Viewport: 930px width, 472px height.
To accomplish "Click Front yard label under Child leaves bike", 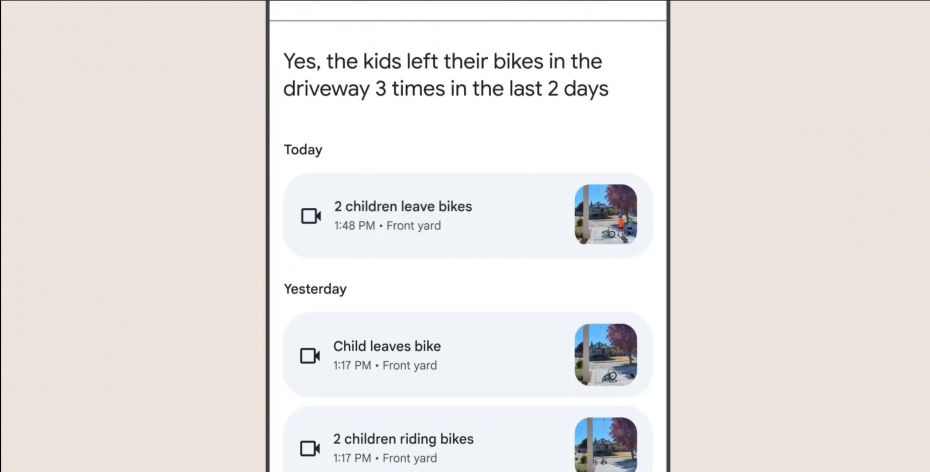I will (410, 366).
